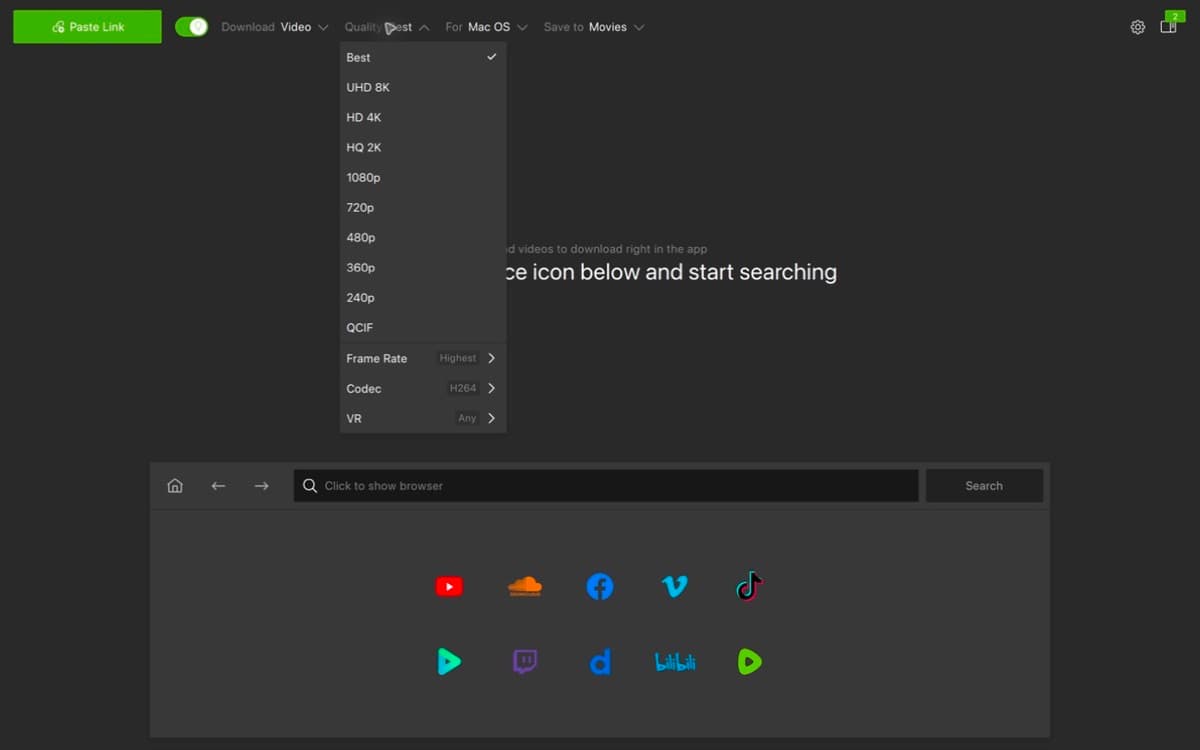Click the Paste Link button

tap(87, 27)
